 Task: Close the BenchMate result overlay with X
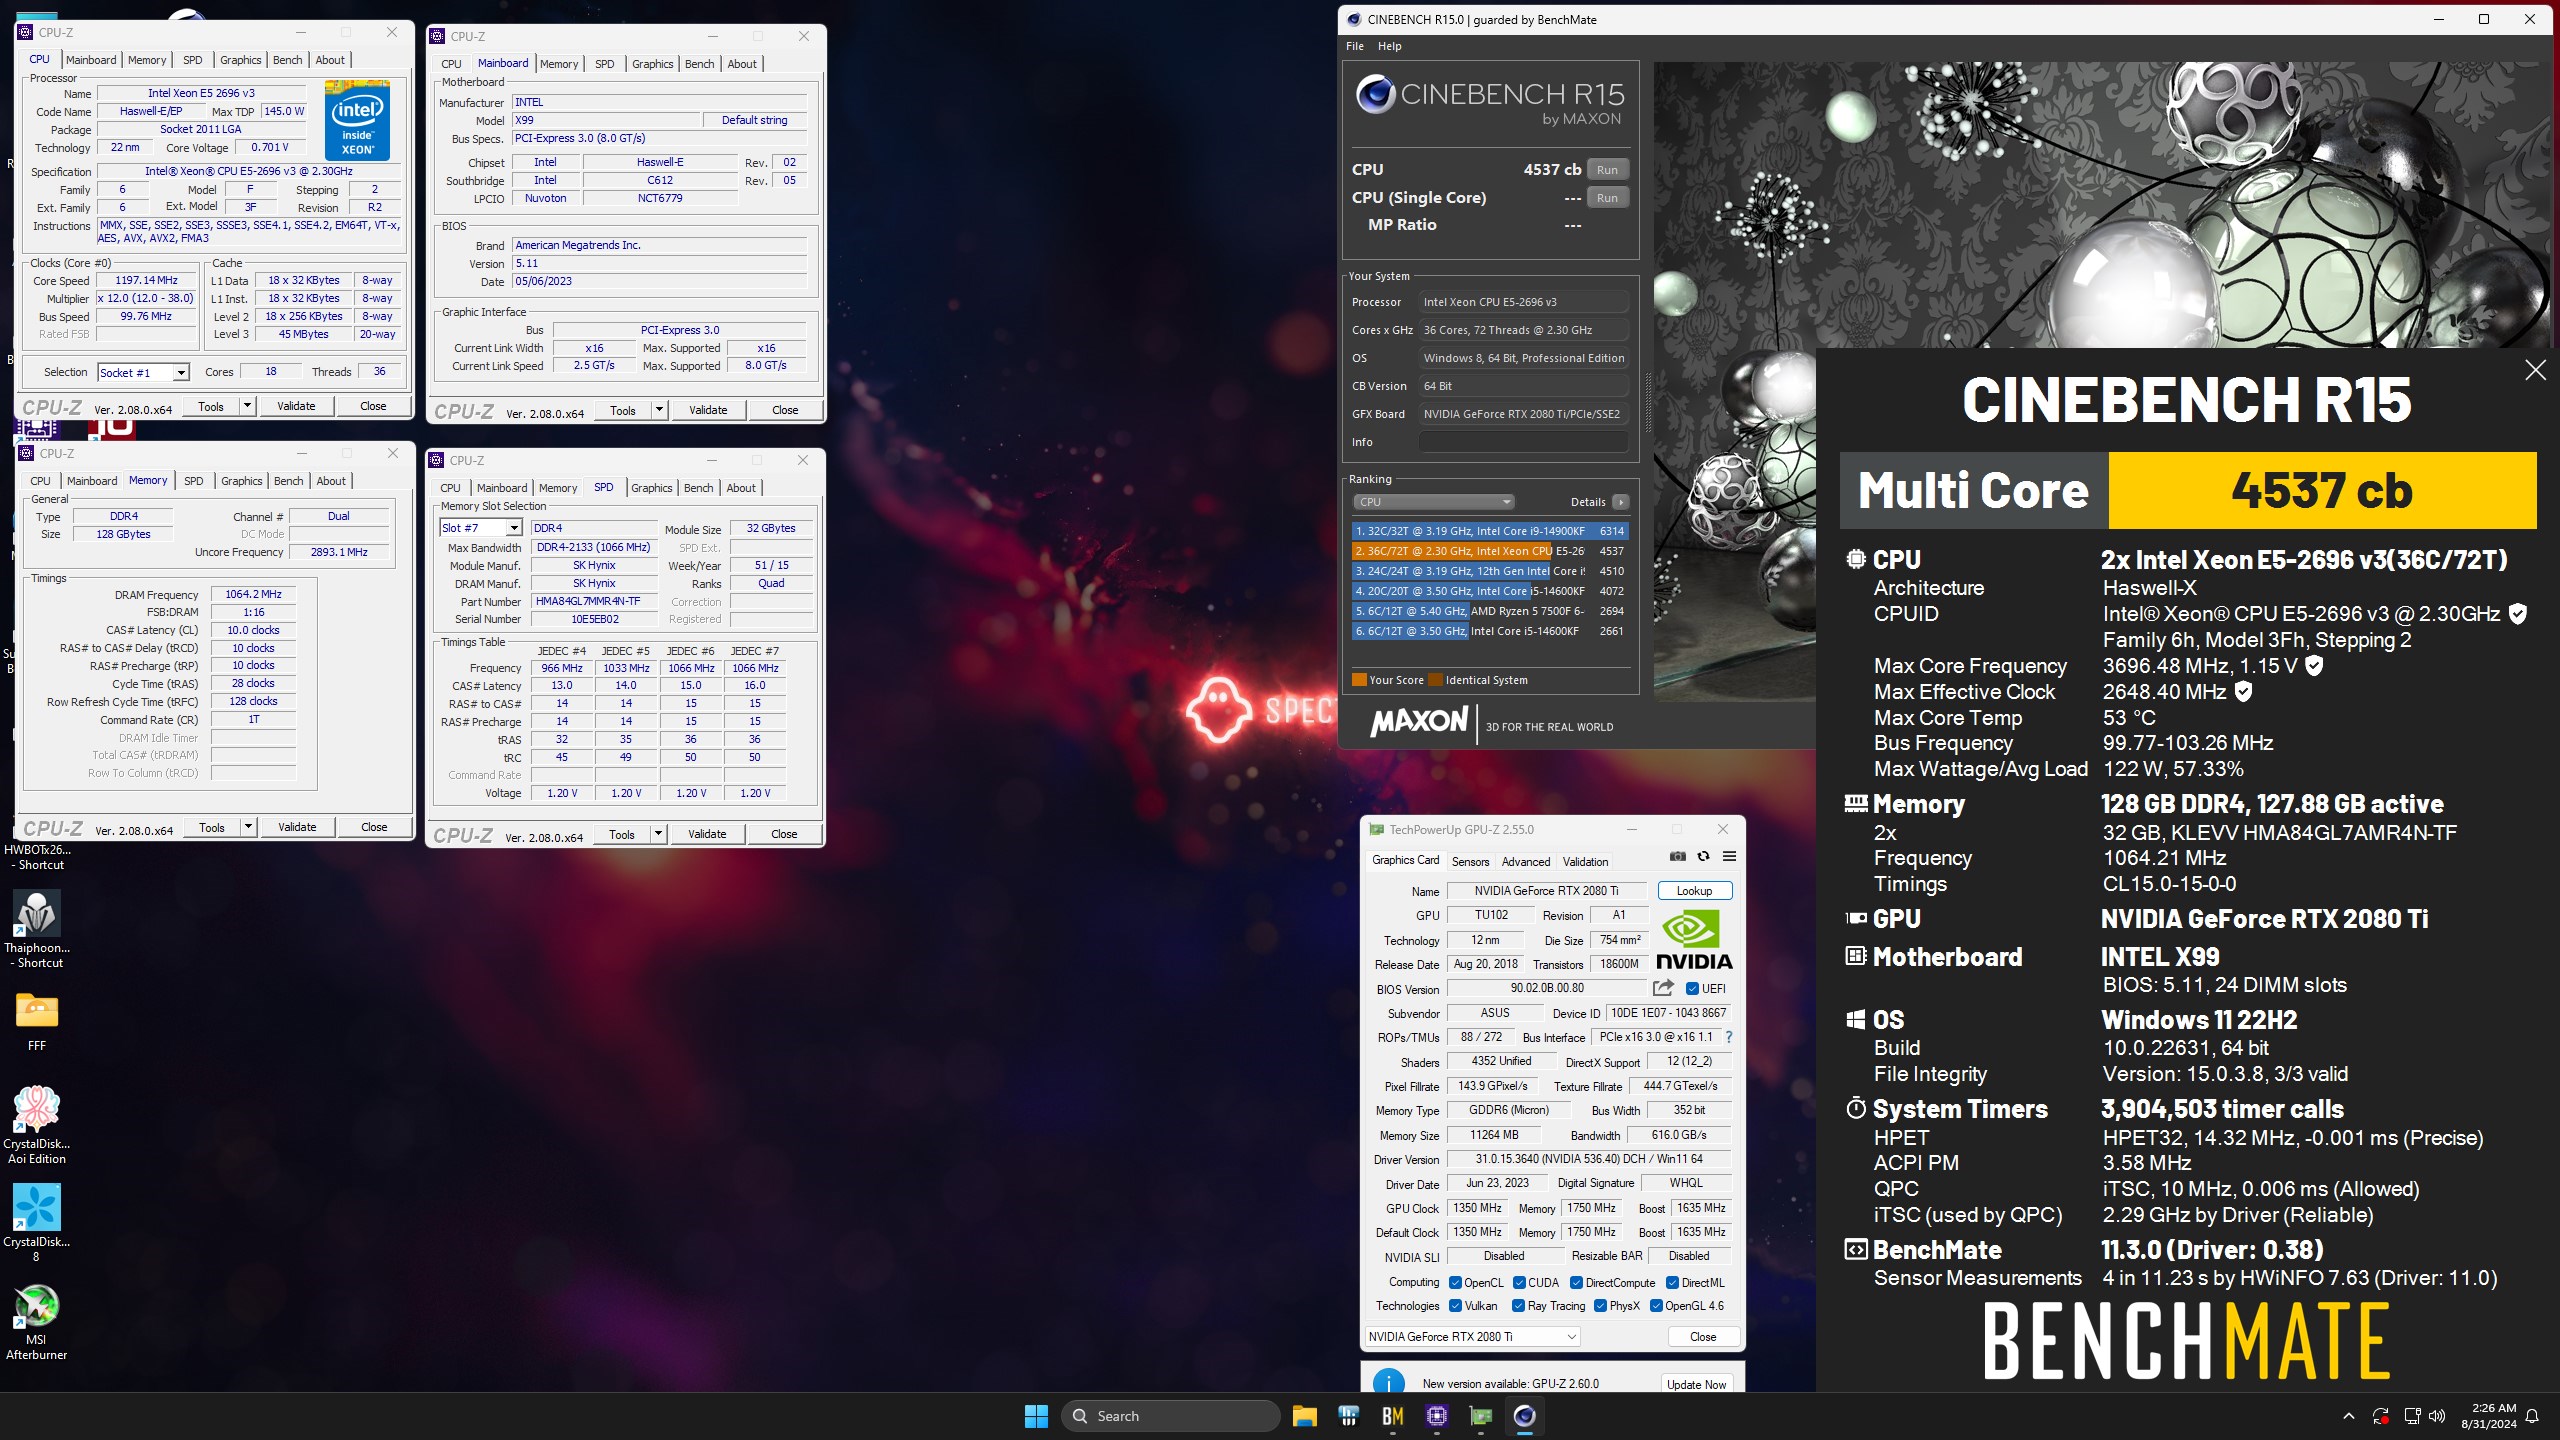2535,370
